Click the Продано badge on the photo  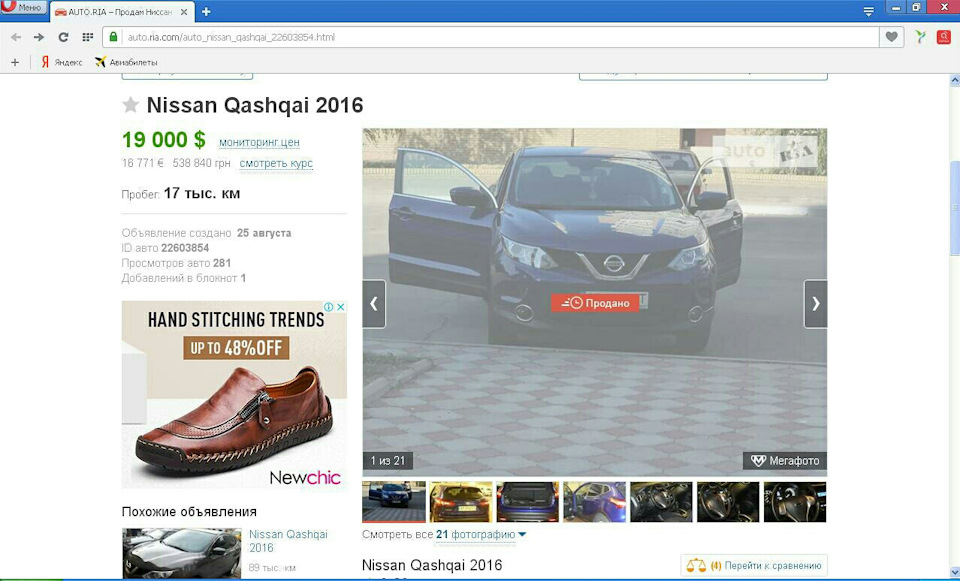[x=595, y=303]
